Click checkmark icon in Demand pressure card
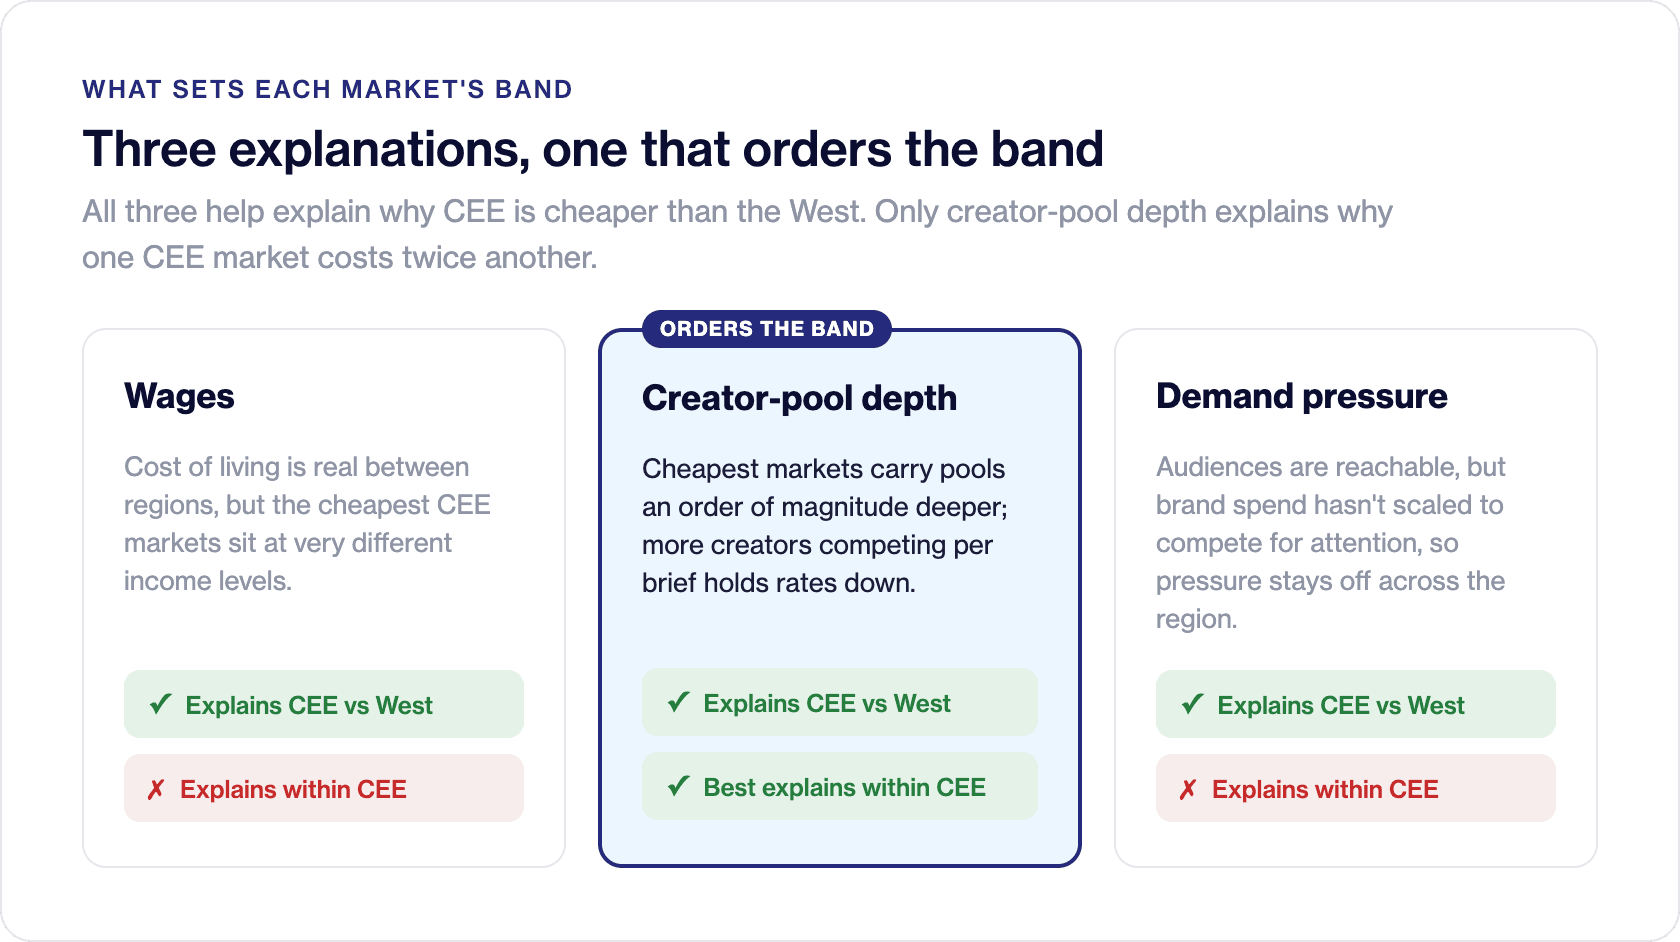Viewport: 1680px width, 942px height. 1192,704
